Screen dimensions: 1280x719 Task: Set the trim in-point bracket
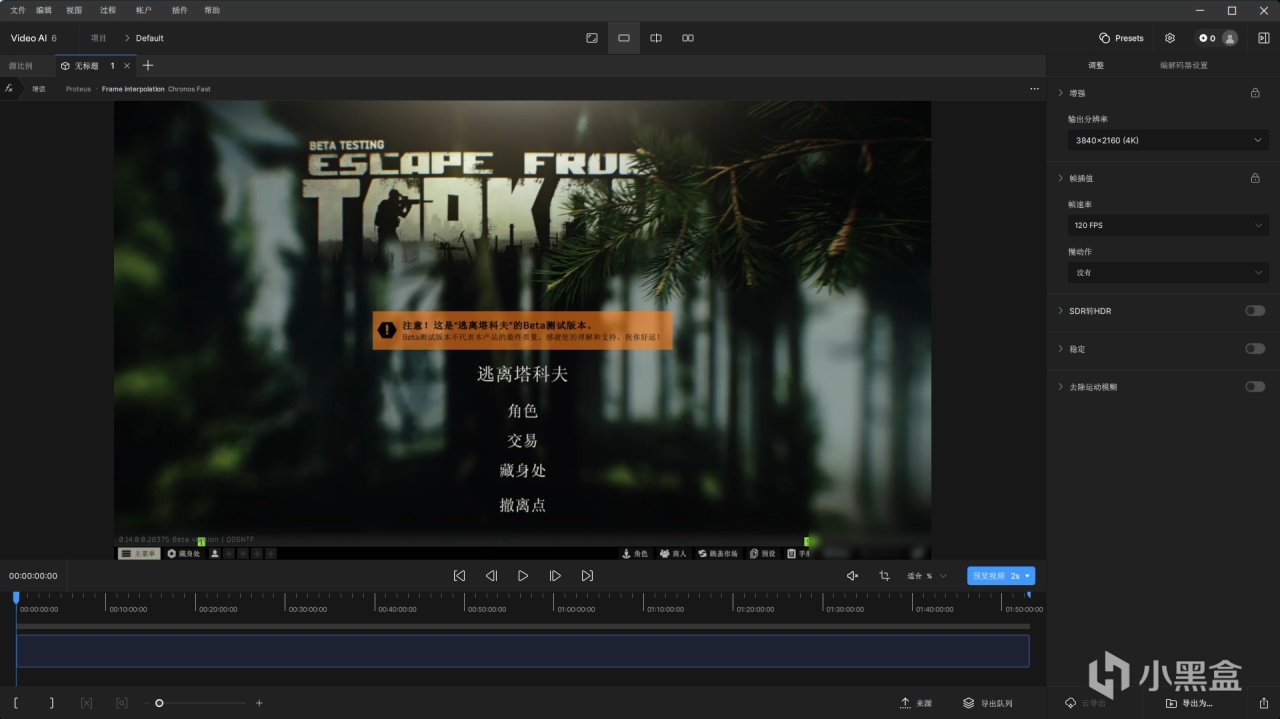click(16, 703)
